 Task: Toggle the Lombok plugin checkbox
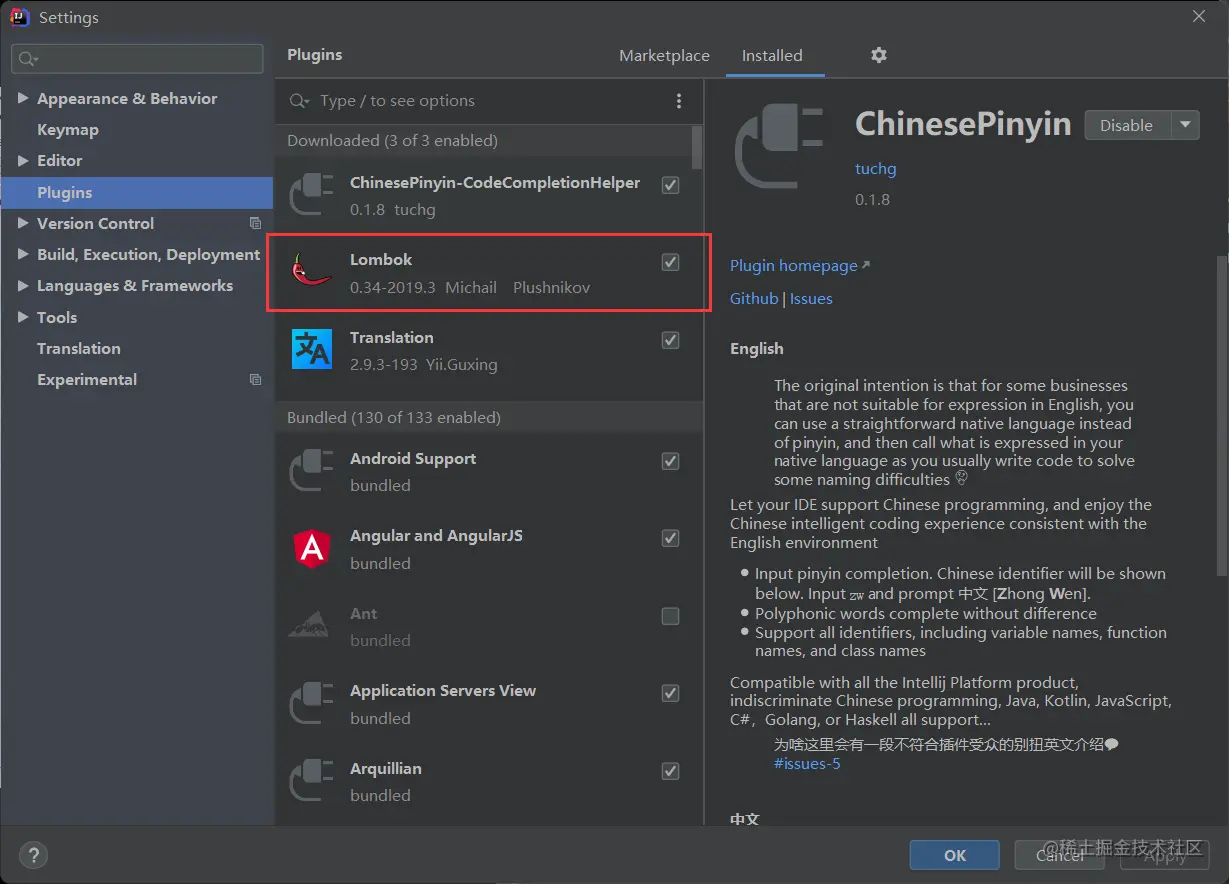[x=671, y=262]
